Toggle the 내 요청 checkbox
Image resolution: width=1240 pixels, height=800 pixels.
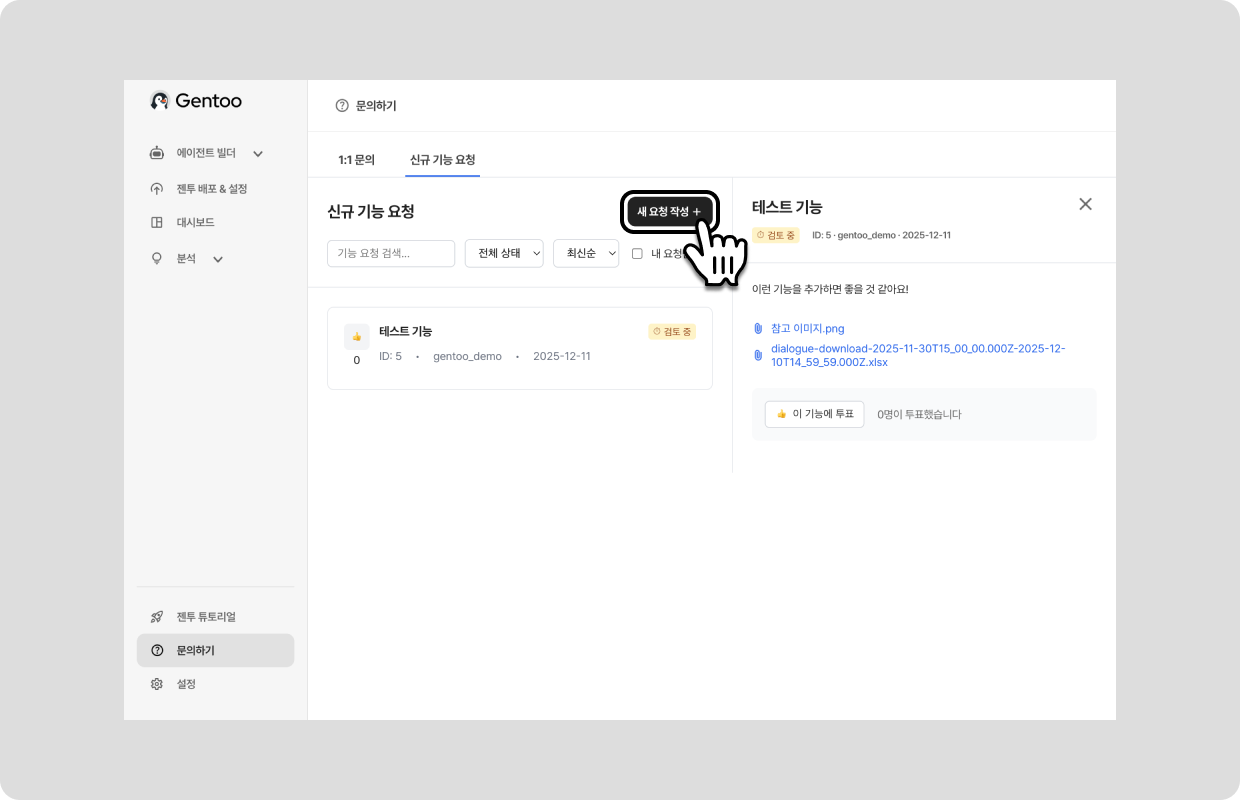[637, 254]
